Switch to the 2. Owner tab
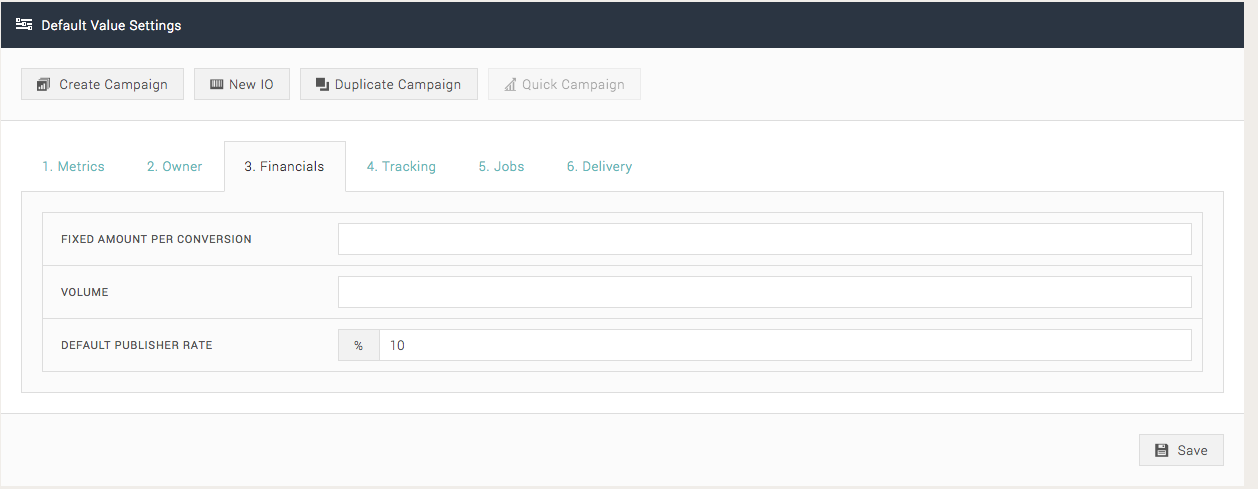1258x489 pixels. click(x=175, y=167)
